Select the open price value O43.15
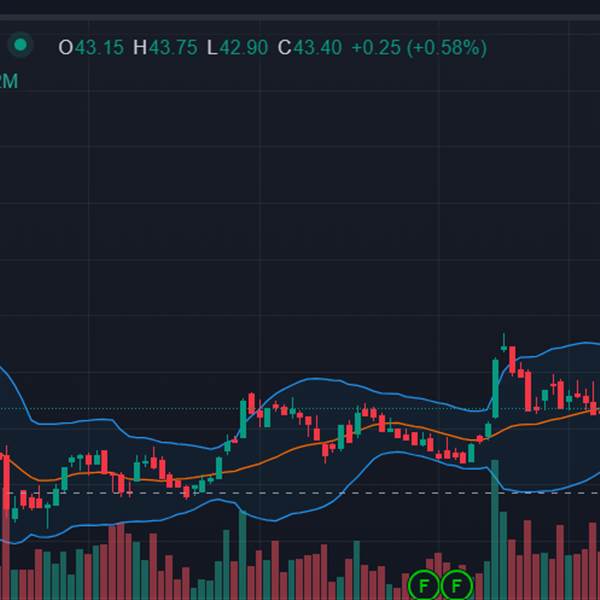The height and width of the screenshot is (600, 600). (91, 48)
